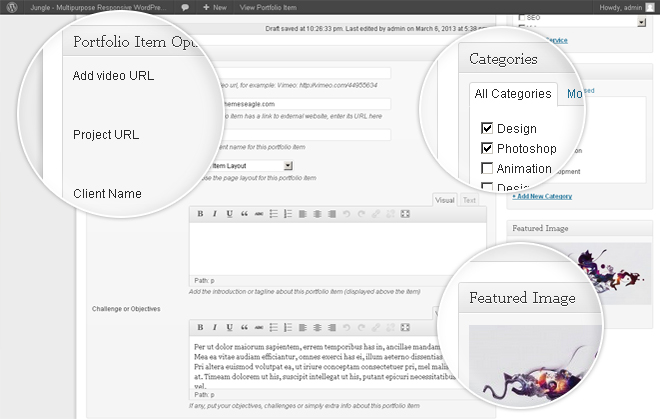Open comments from the admin bar bubble icon

point(185,8)
